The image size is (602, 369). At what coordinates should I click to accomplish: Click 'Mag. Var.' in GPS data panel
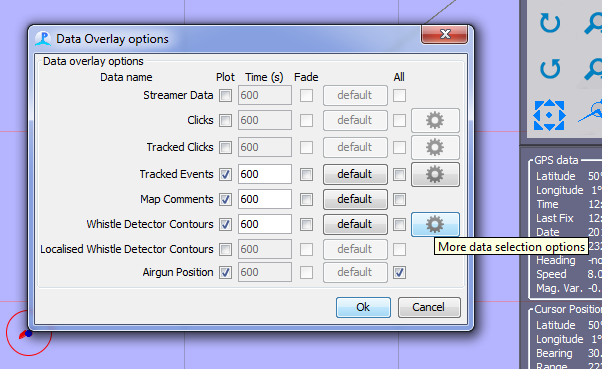coord(559,288)
